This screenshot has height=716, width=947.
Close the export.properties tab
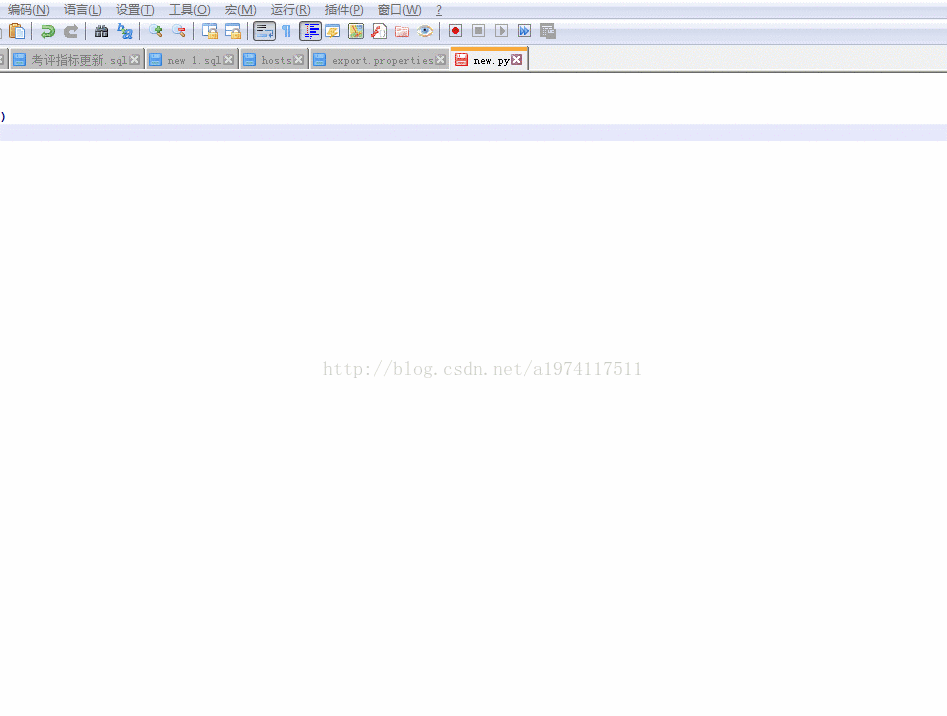coord(441,60)
